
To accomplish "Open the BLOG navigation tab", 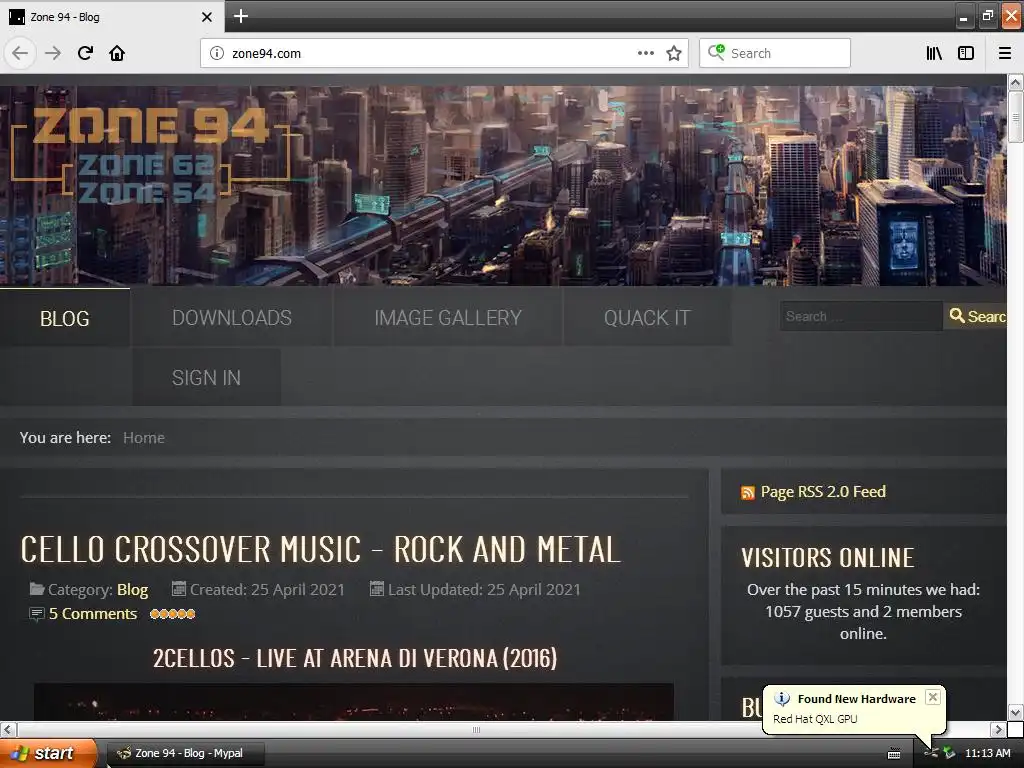I will [65, 318].
